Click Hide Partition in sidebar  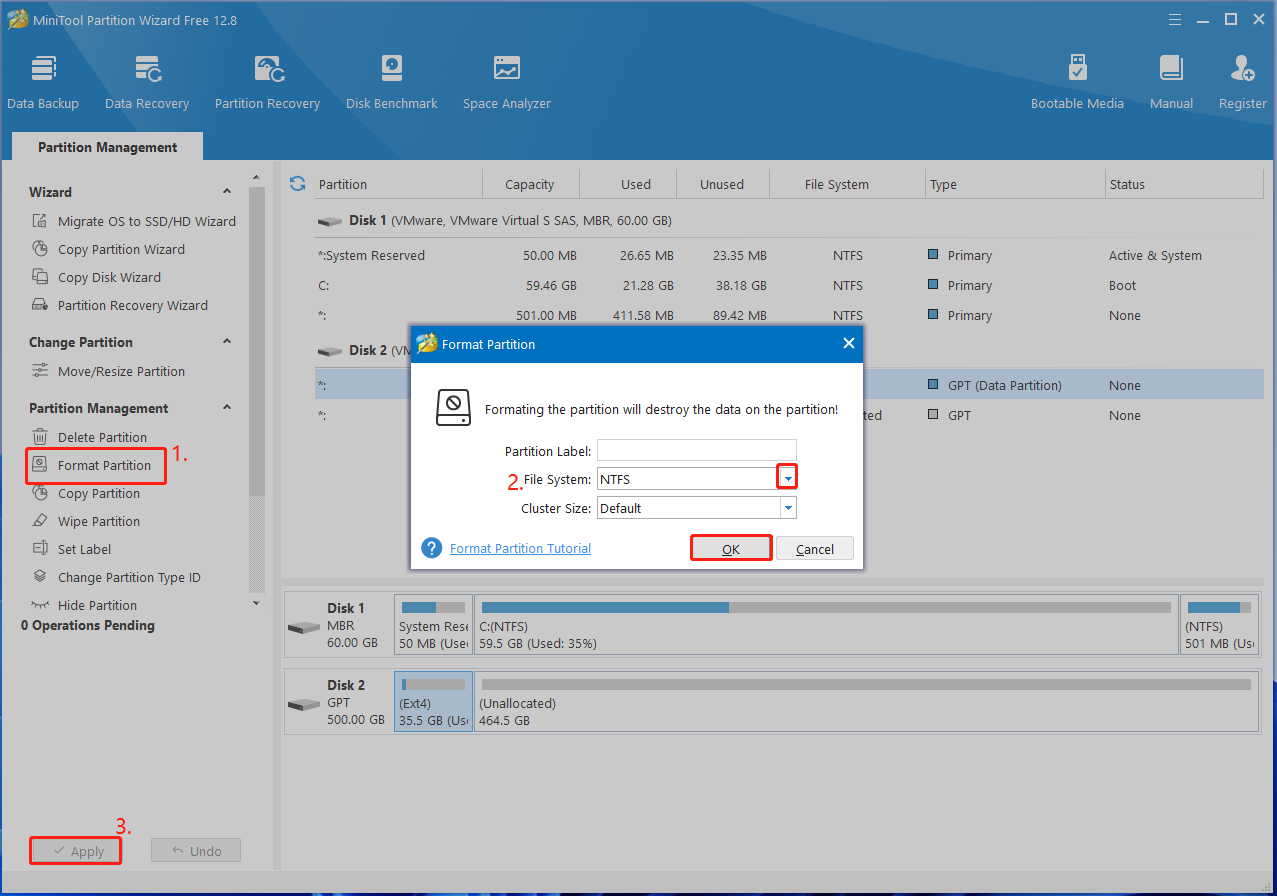click(97, 605)
